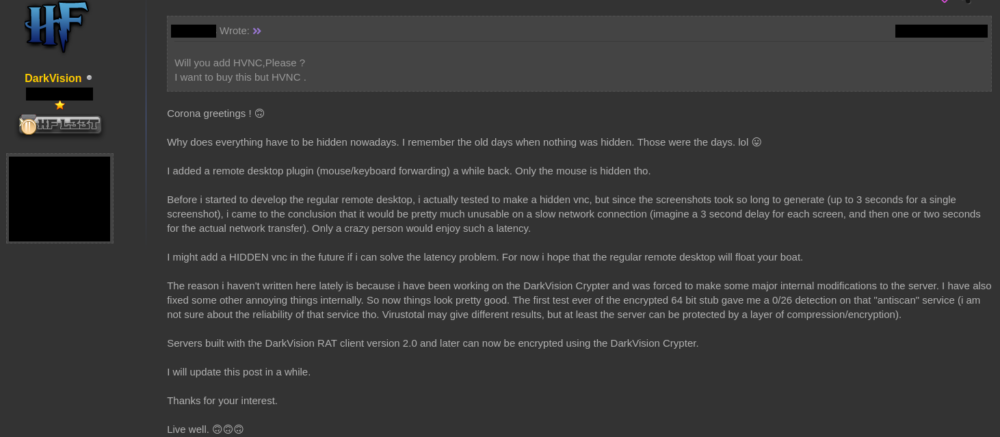Click the gold star rank icon
Image resolution: width=1000 pixels, height=437 pixels.
tap(59, 105)
